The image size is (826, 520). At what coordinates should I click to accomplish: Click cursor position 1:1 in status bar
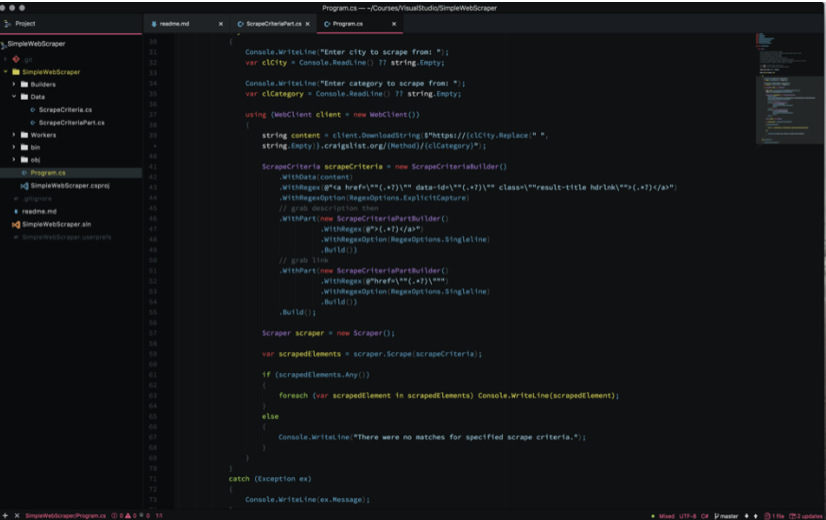tap(159, 516)
